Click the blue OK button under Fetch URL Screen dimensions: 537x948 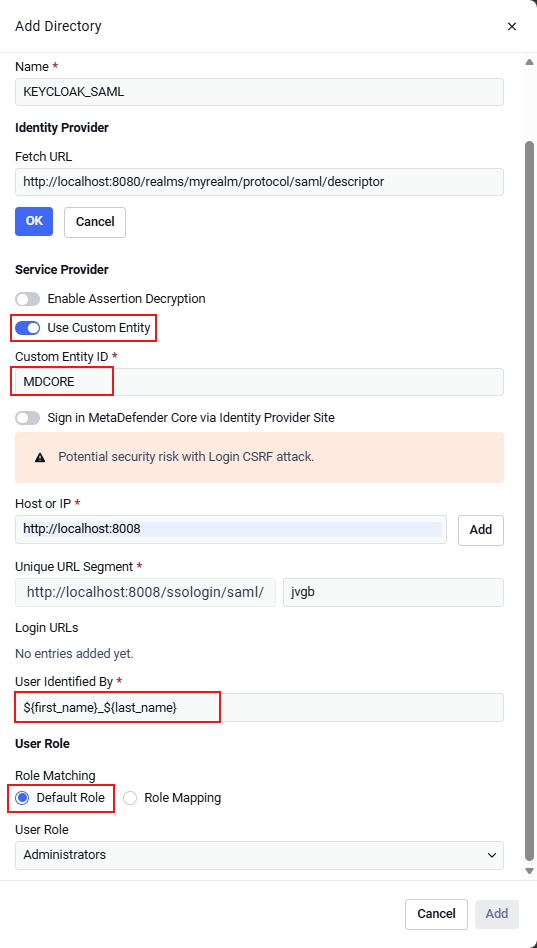(34, 221)
